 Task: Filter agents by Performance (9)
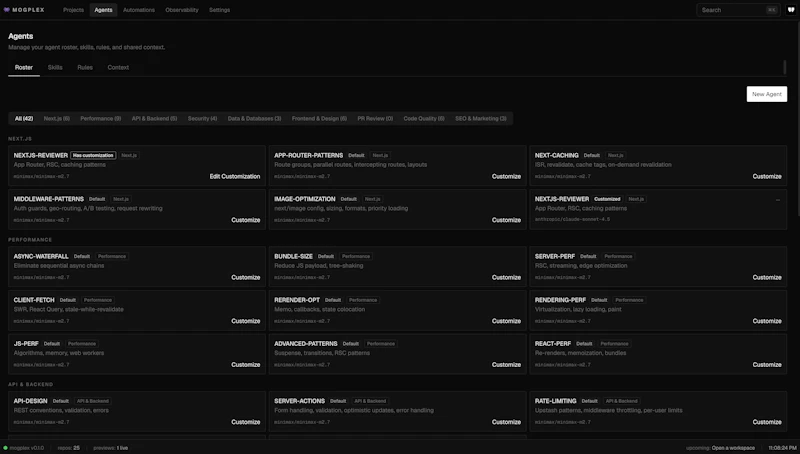pyautogui.click(x=101, y=118)
